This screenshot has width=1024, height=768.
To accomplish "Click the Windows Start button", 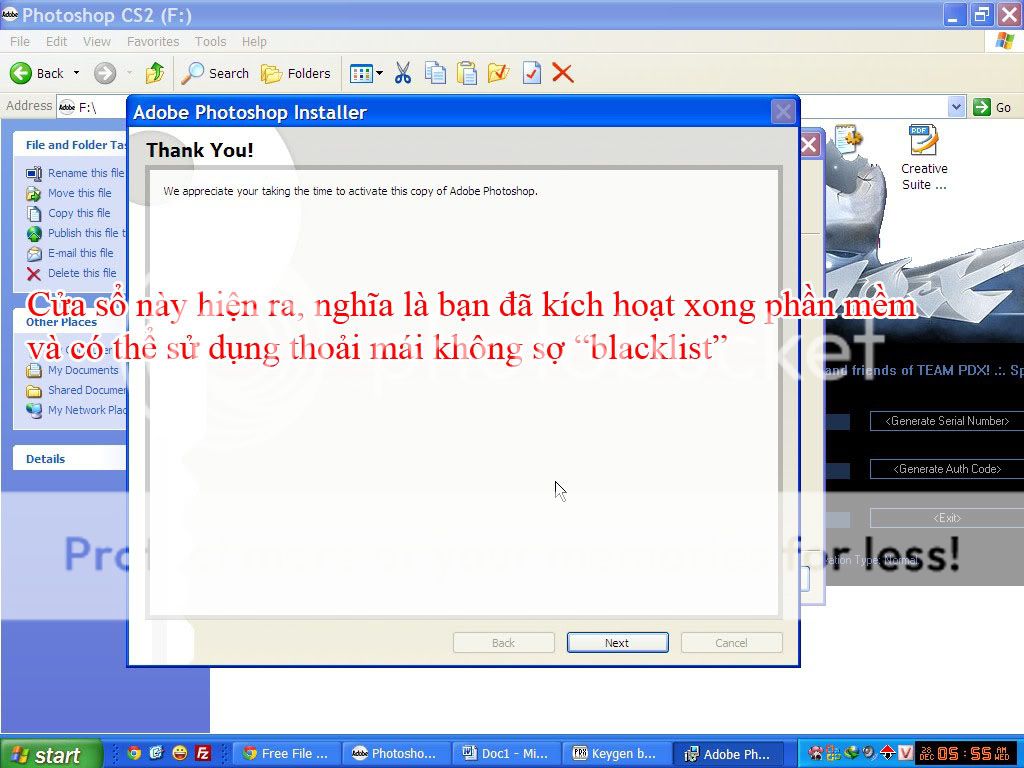I will click(x=51, y=754).
